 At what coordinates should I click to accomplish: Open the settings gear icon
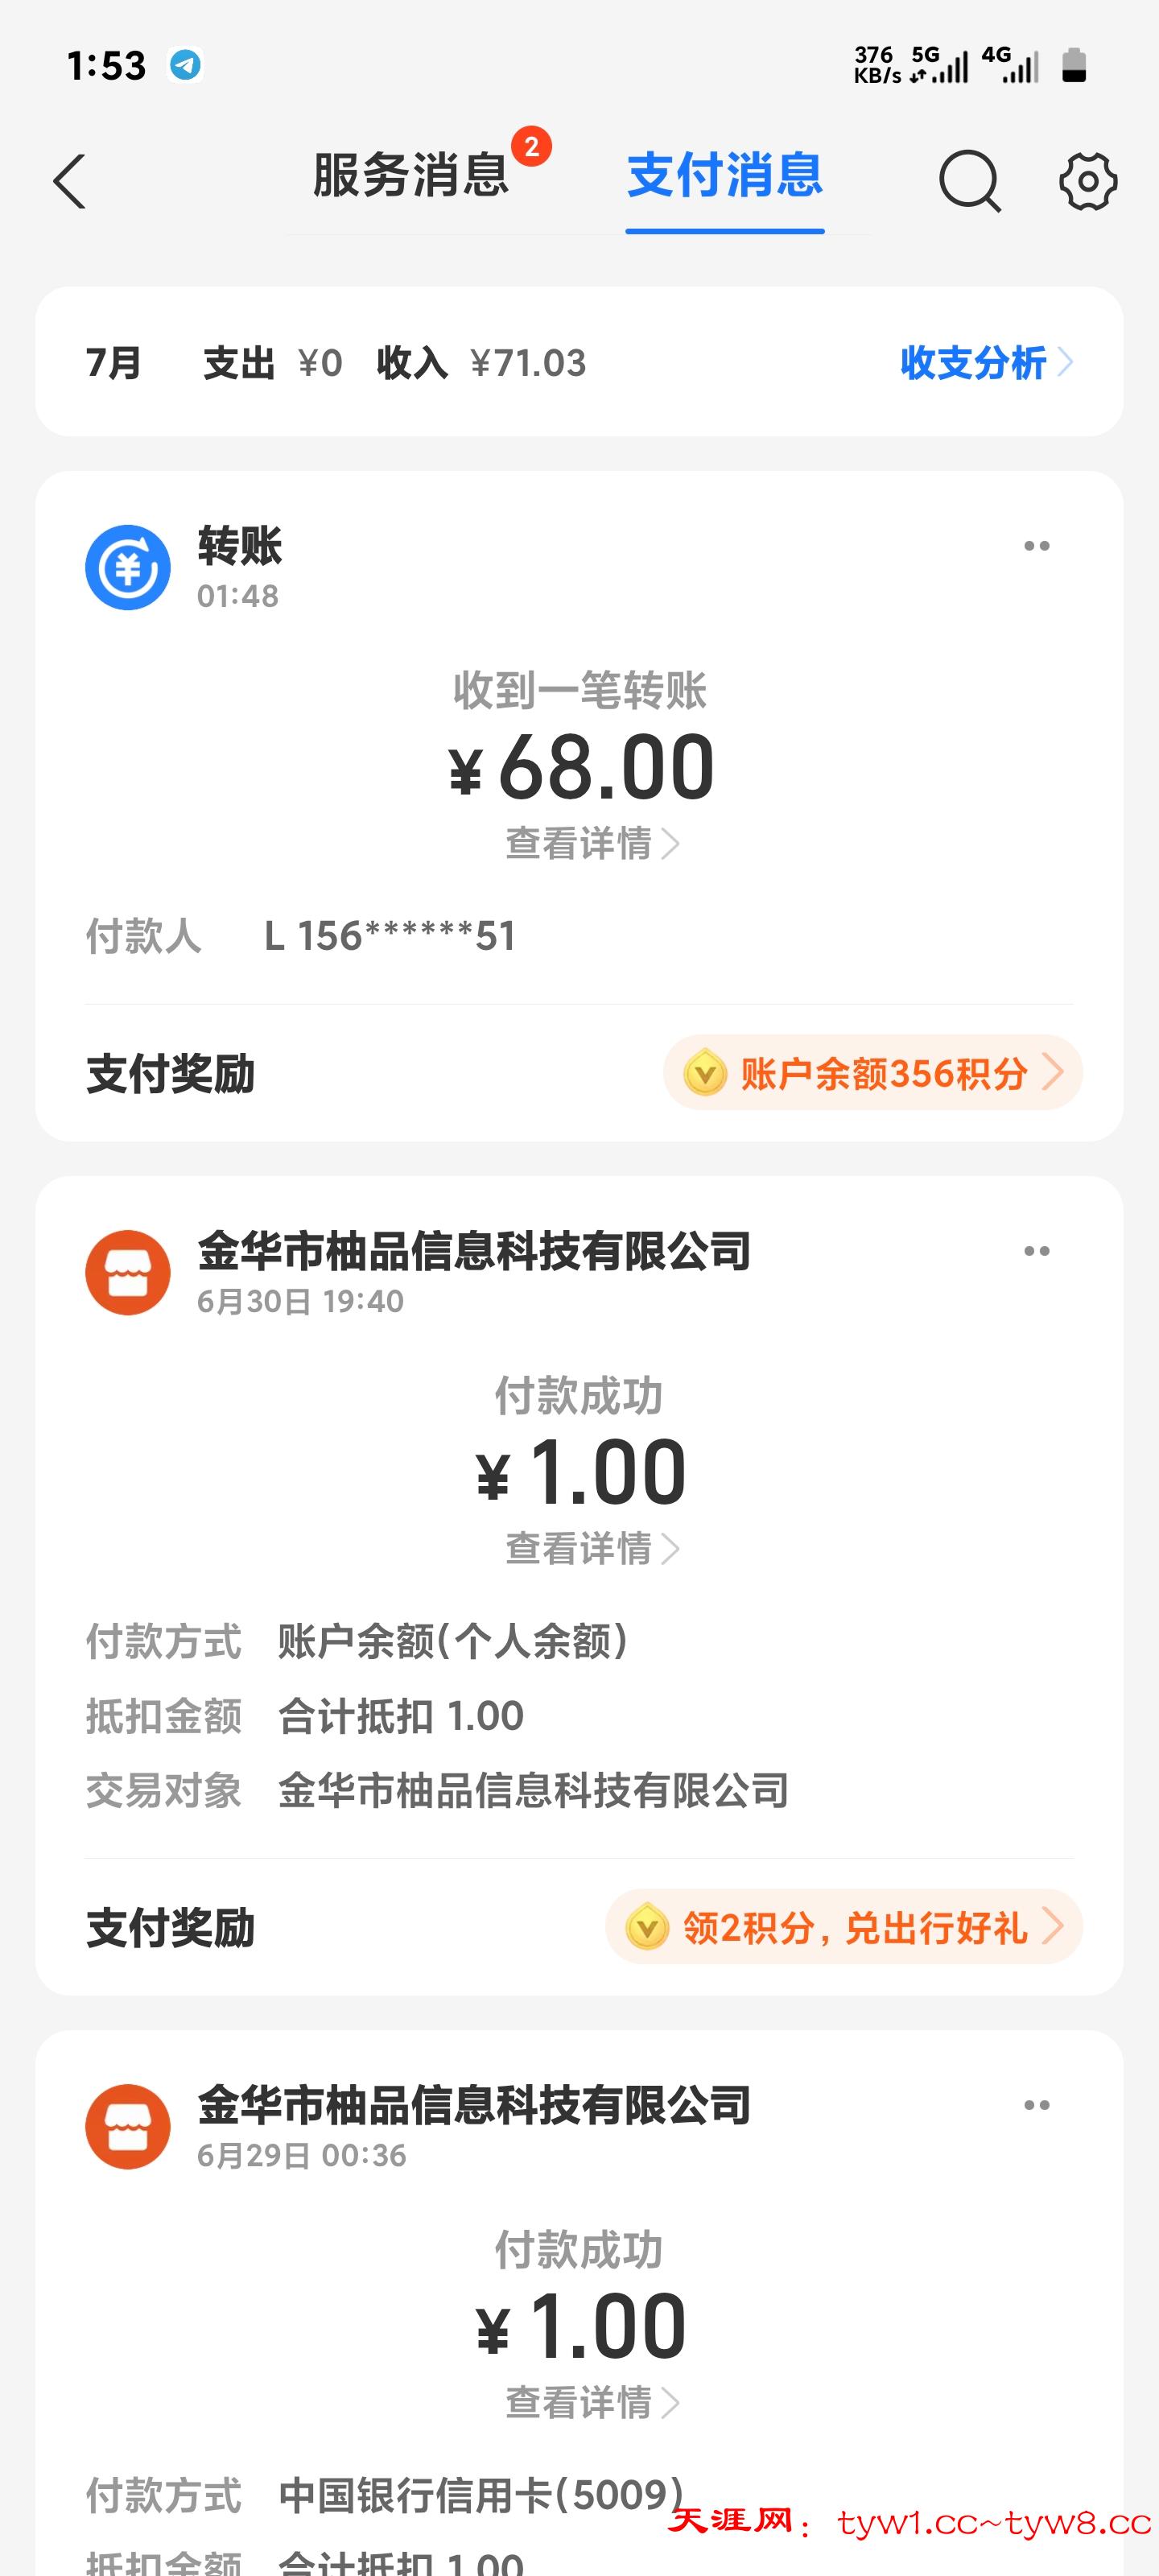pos(1087,181)
